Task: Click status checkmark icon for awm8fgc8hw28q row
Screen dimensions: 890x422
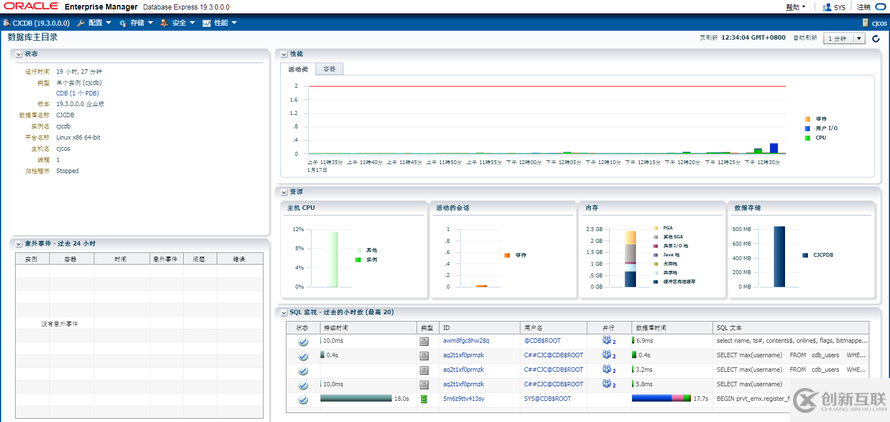Action: pyautogui.click(x=303, y=341)
